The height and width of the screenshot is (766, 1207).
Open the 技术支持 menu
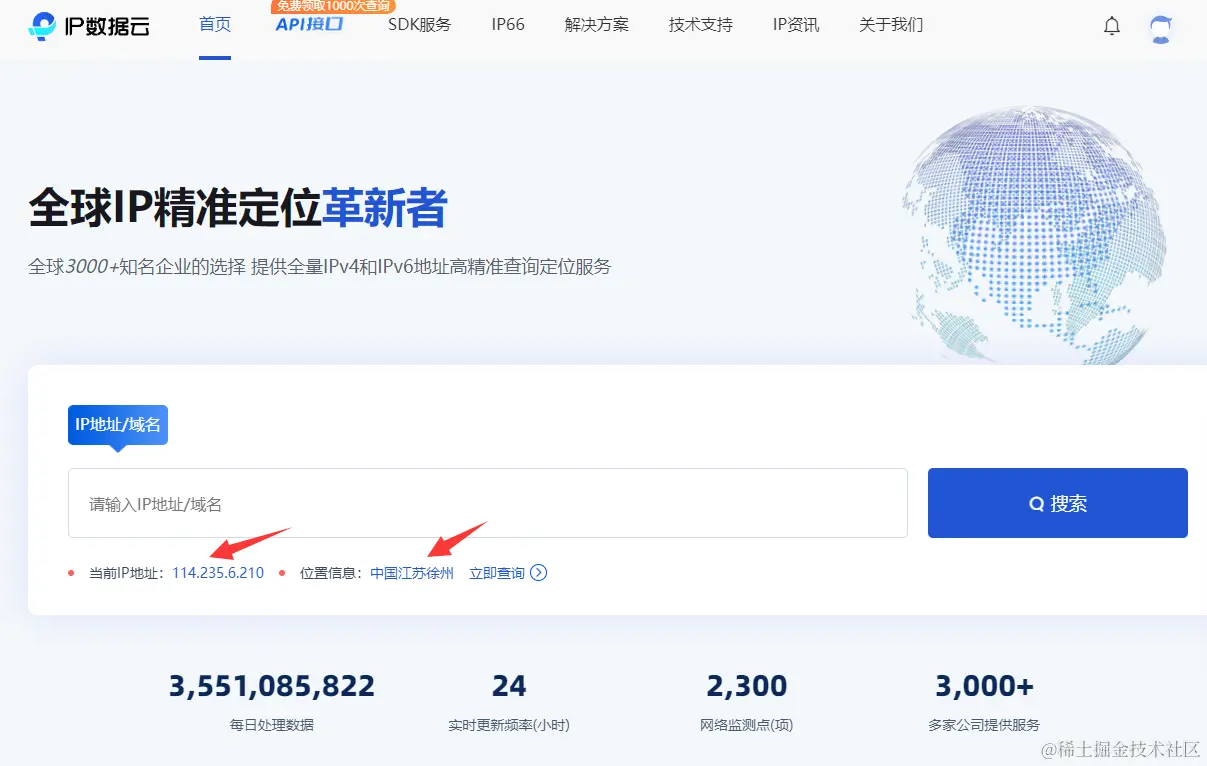[x=701, y=24]
